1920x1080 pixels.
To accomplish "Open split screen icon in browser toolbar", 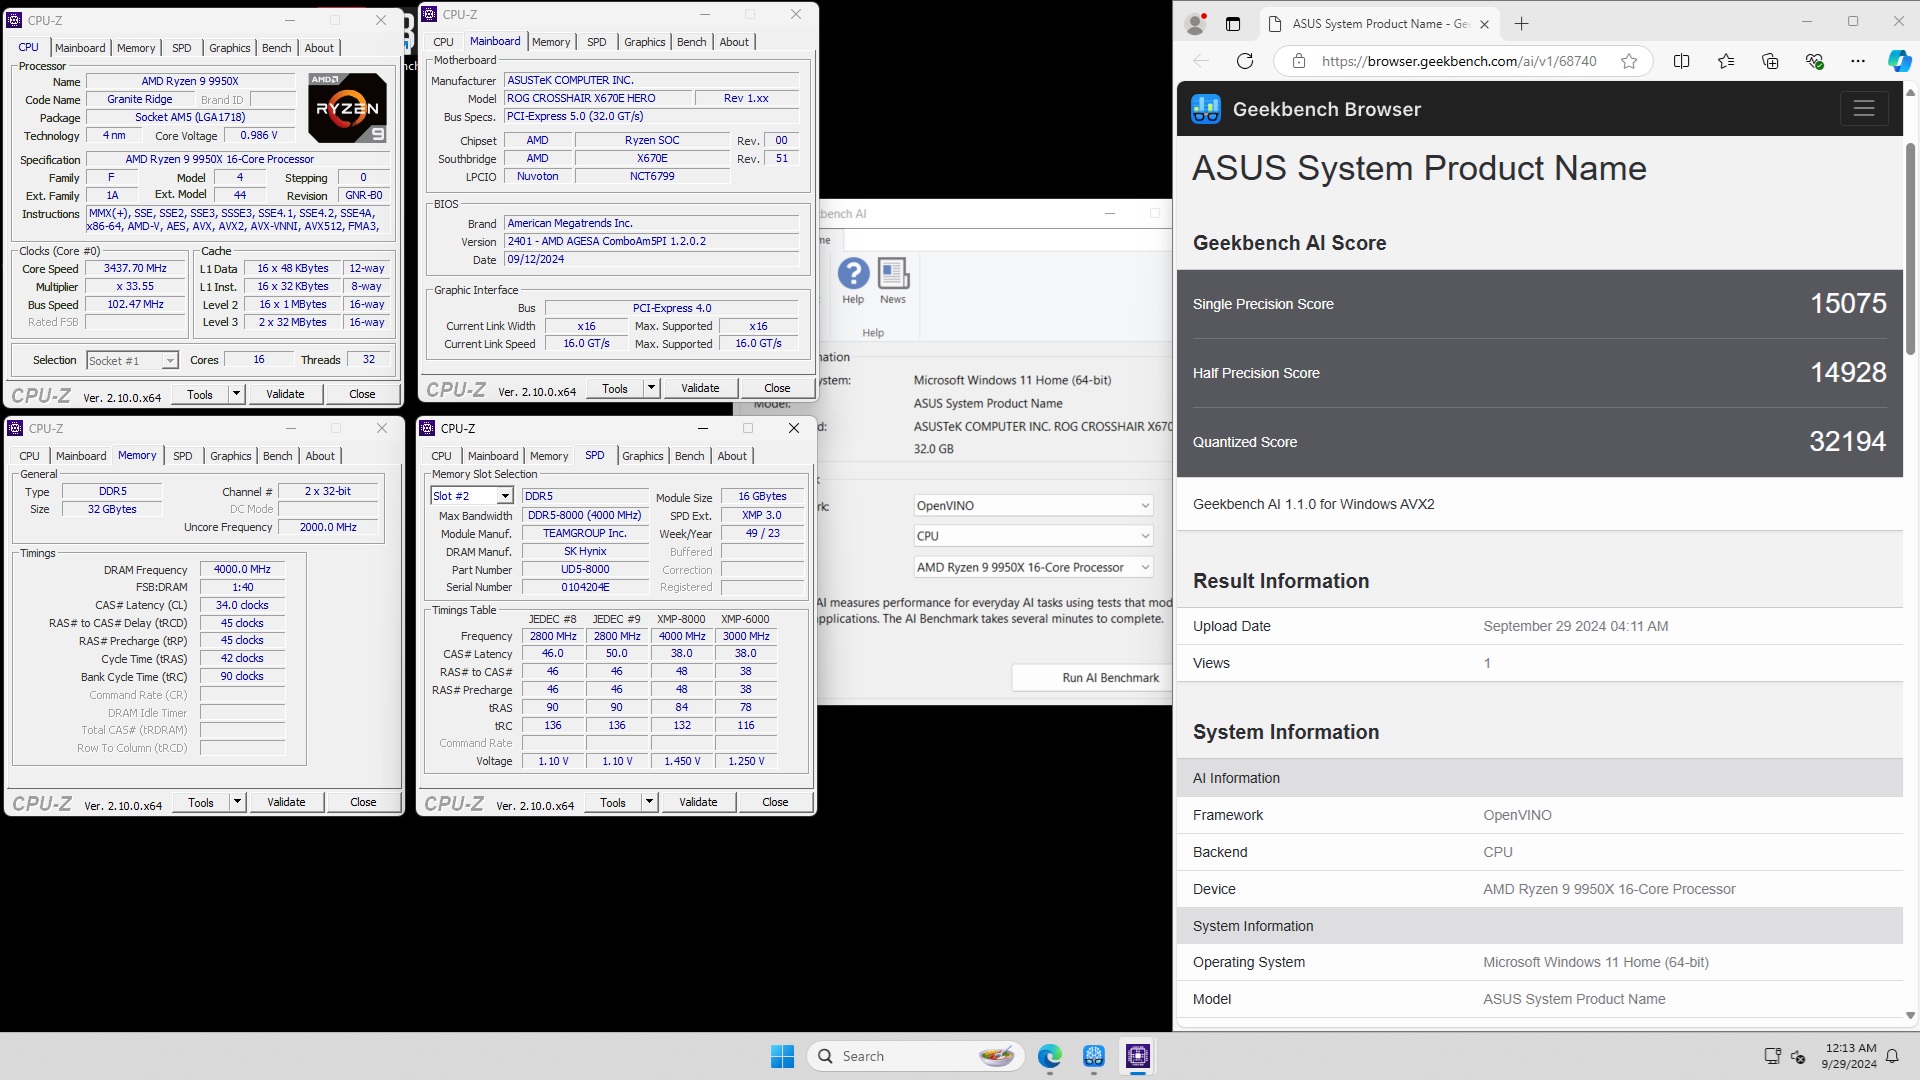I will click(x=1682, y=61).
